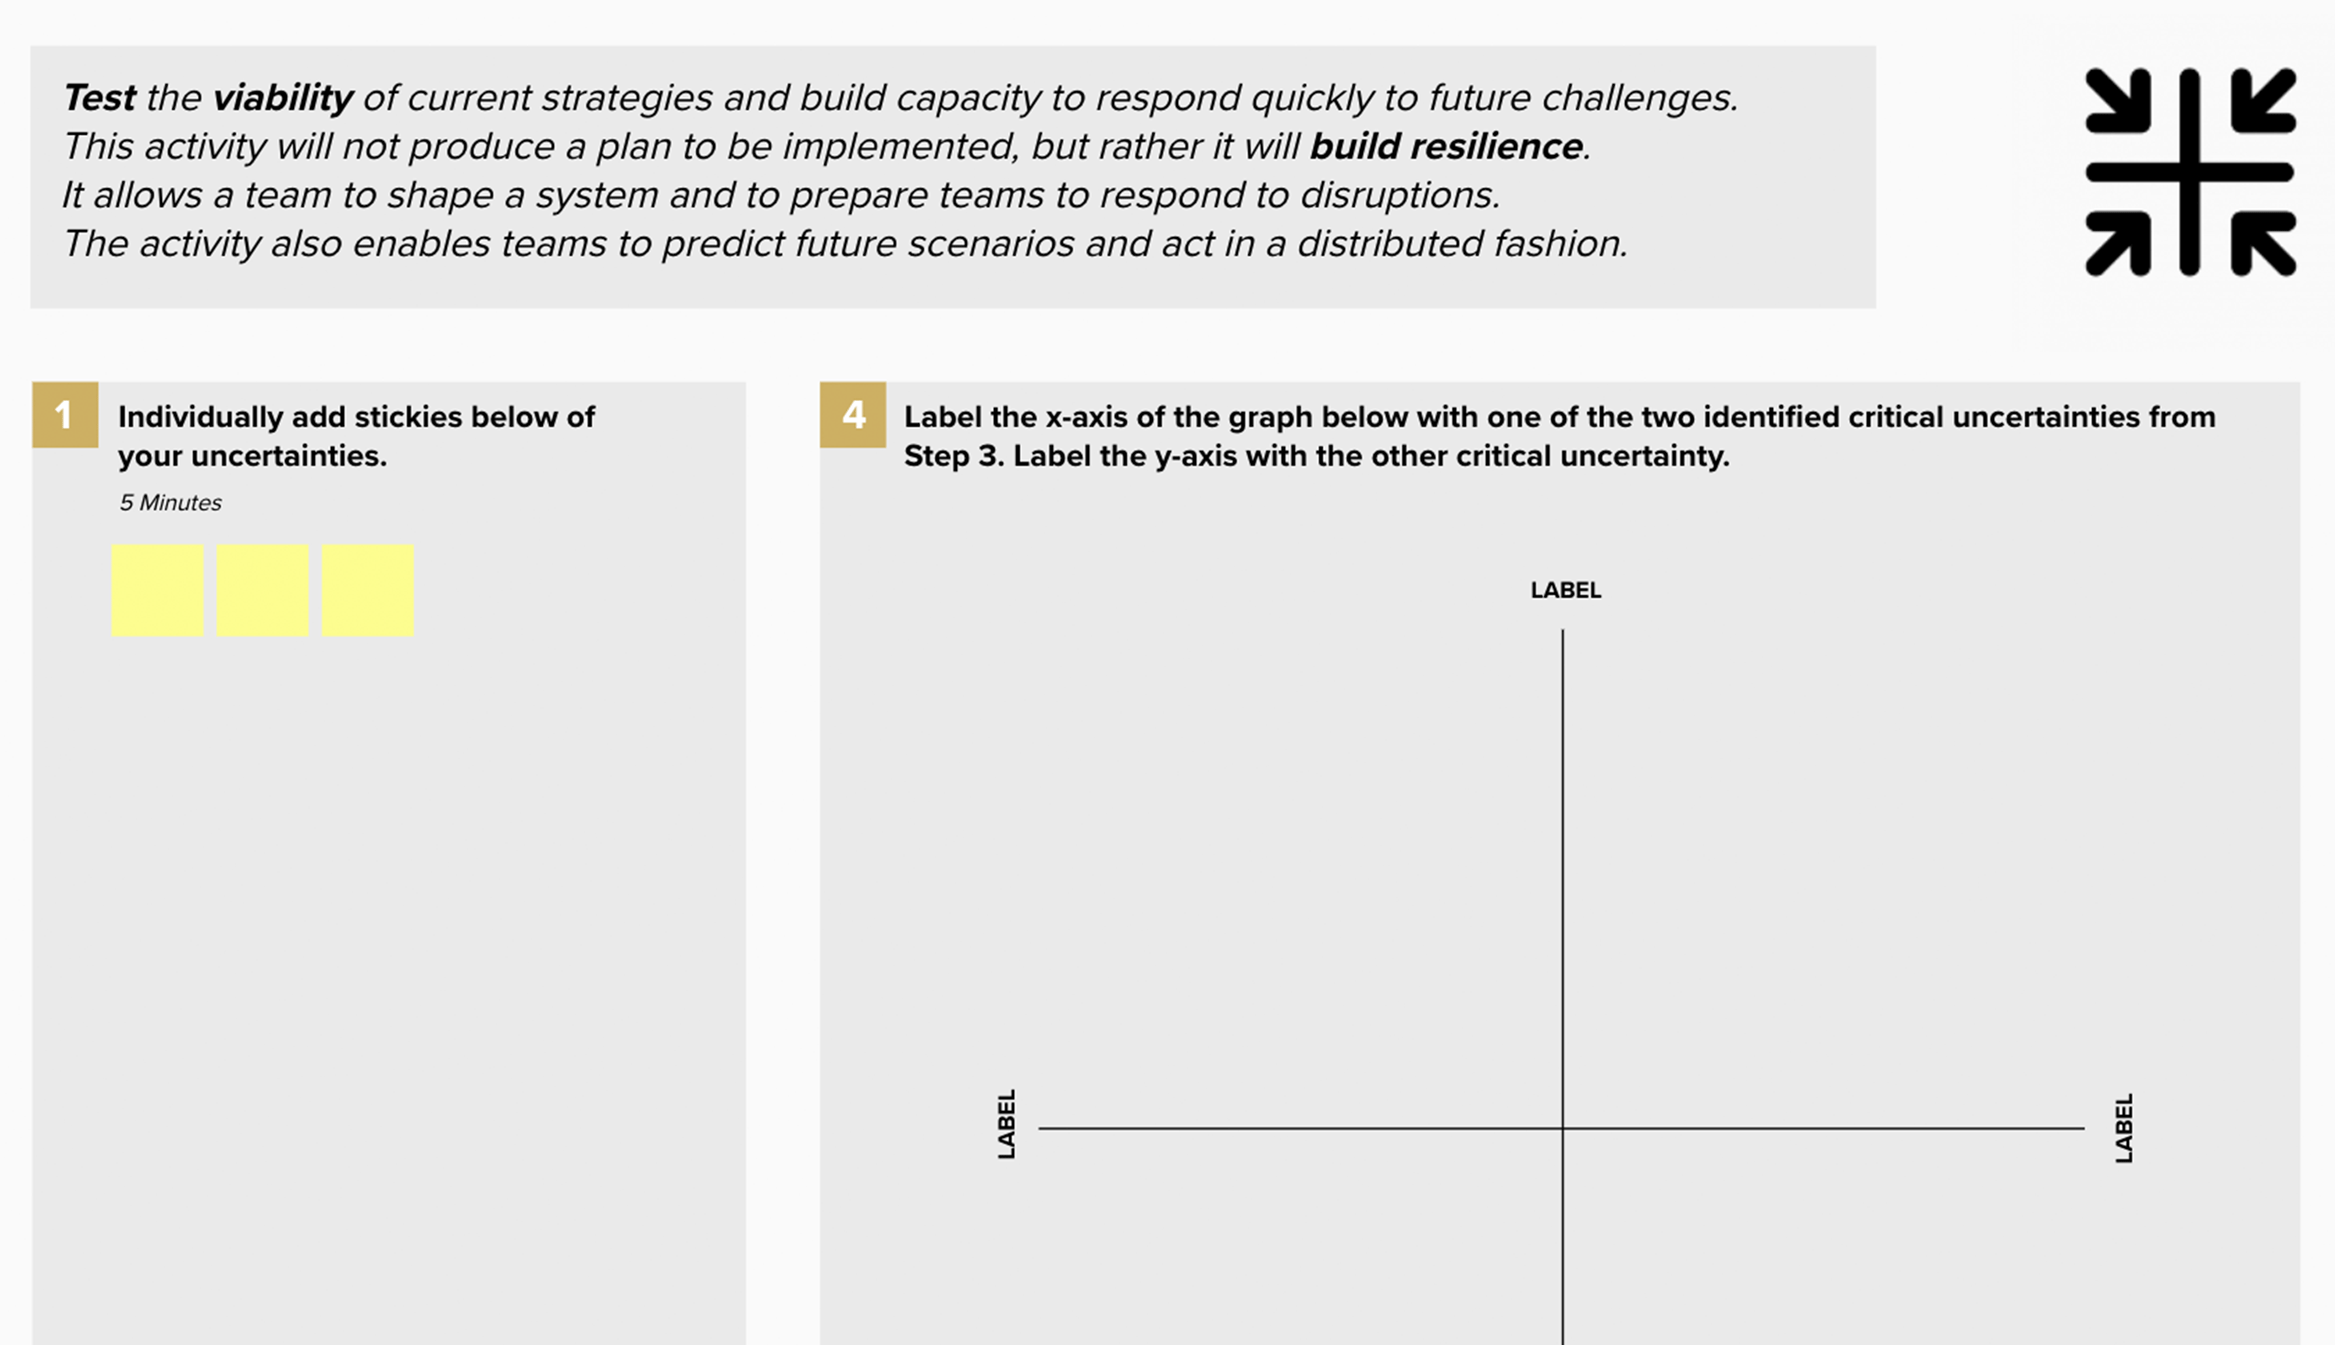Screen dimensions: 2335x1345
Task: Select the 'Test the viability' description line
Action: point(900,98)
